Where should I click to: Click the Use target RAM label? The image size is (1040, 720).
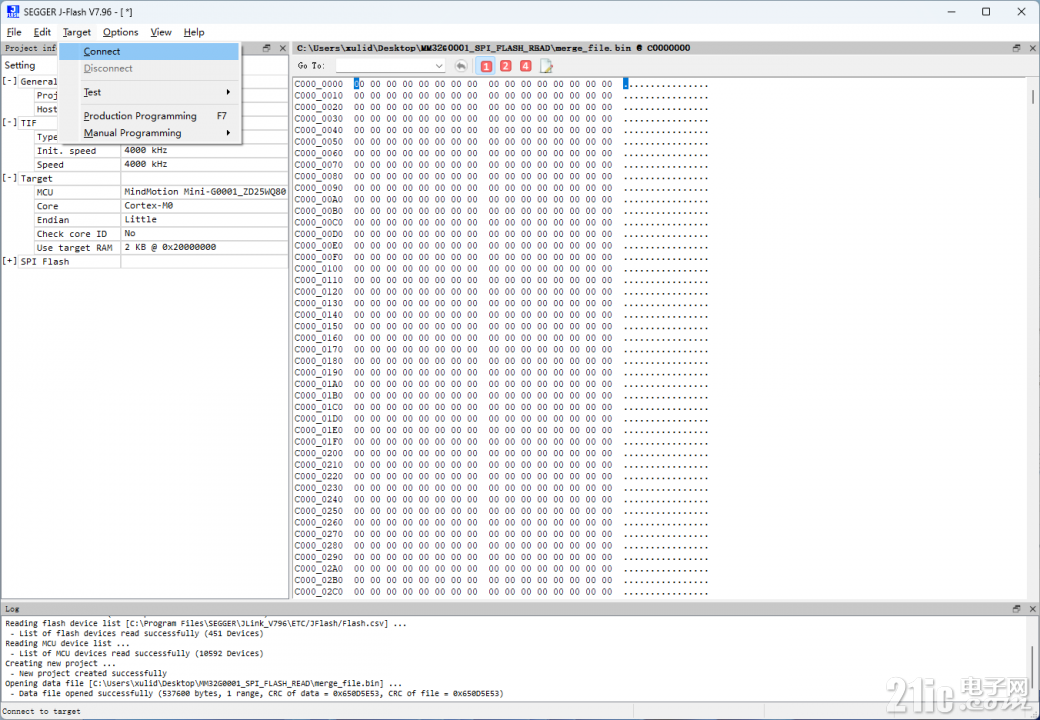click(74, 248)
